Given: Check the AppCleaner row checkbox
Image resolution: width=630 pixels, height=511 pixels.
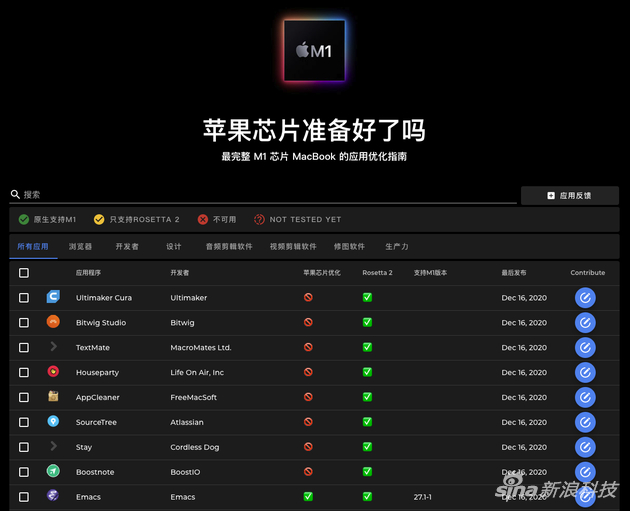Looking at the screenshot, I should coord(24,397).
